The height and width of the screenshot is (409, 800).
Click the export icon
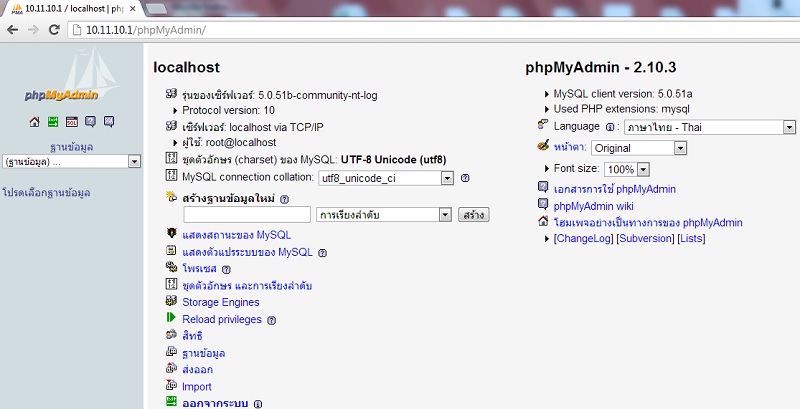171,368
